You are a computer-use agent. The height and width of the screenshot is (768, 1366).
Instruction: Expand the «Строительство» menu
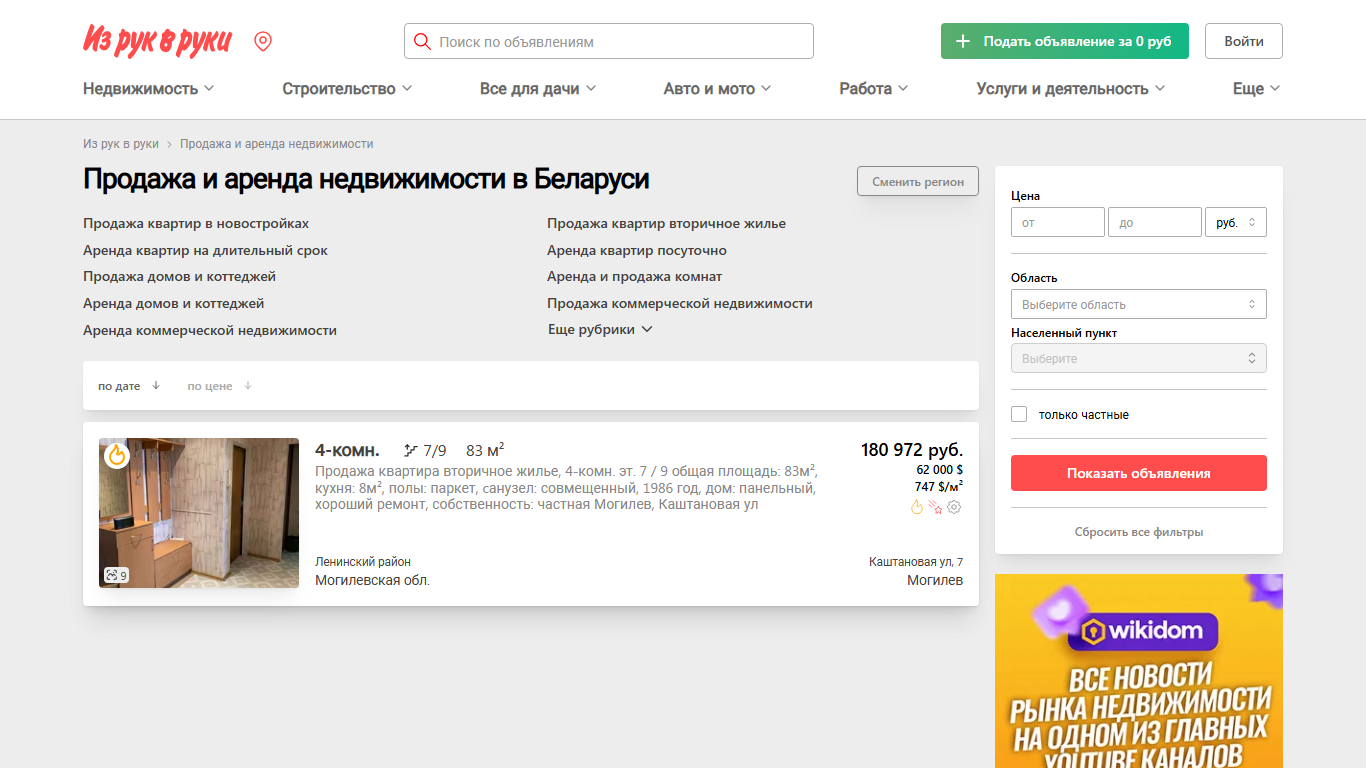[347, 88]
